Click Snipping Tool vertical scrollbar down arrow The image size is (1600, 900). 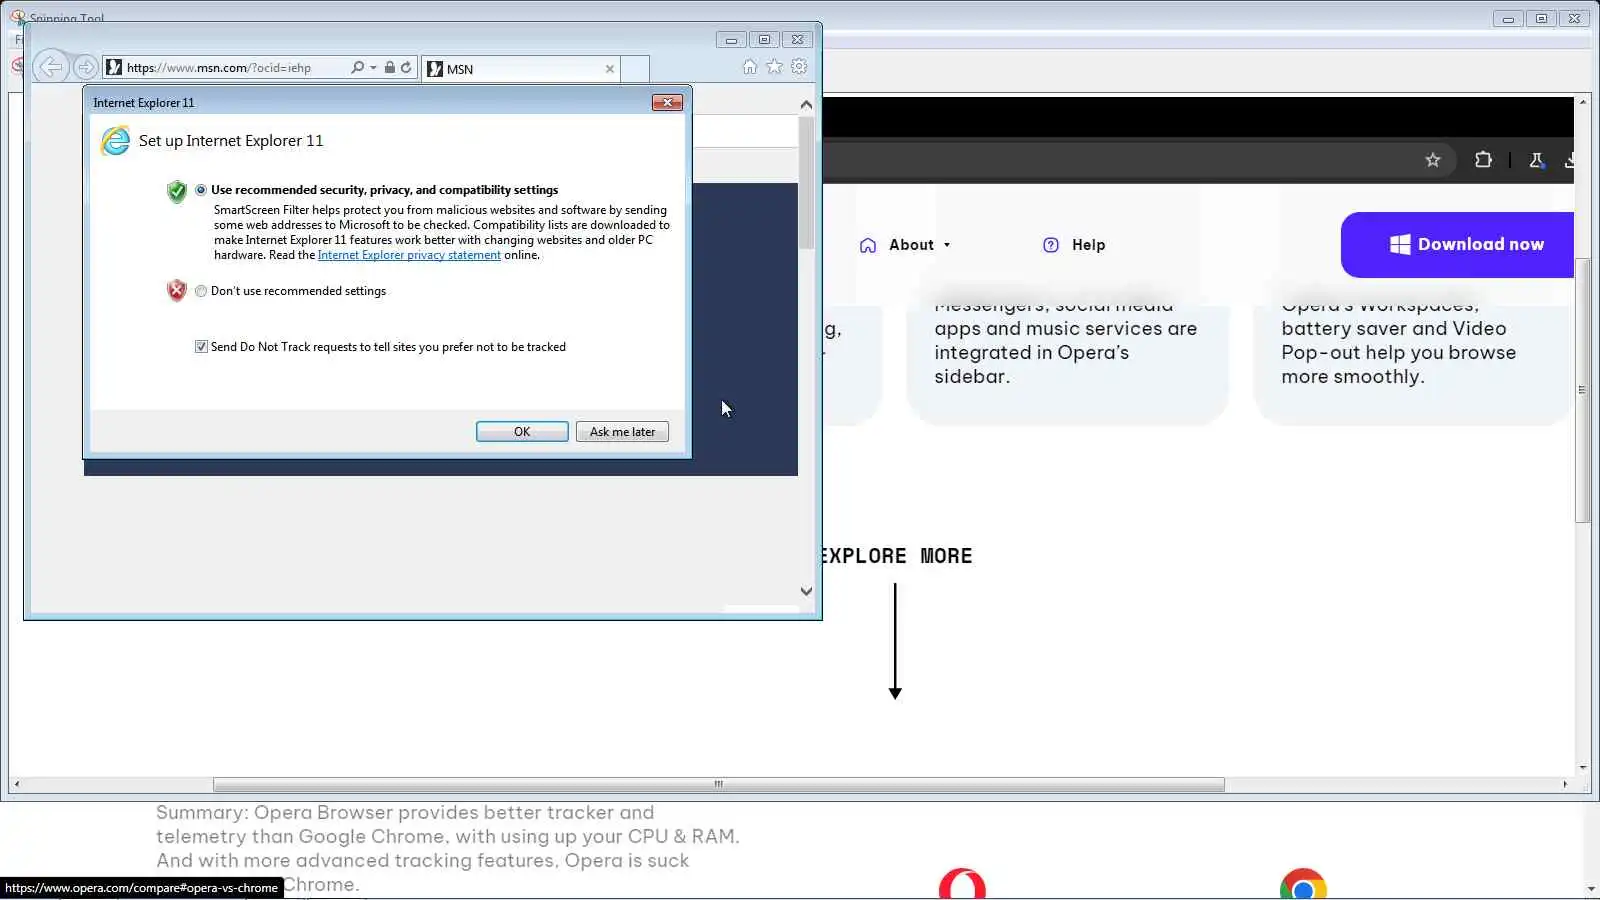(x=1582, y=768)
